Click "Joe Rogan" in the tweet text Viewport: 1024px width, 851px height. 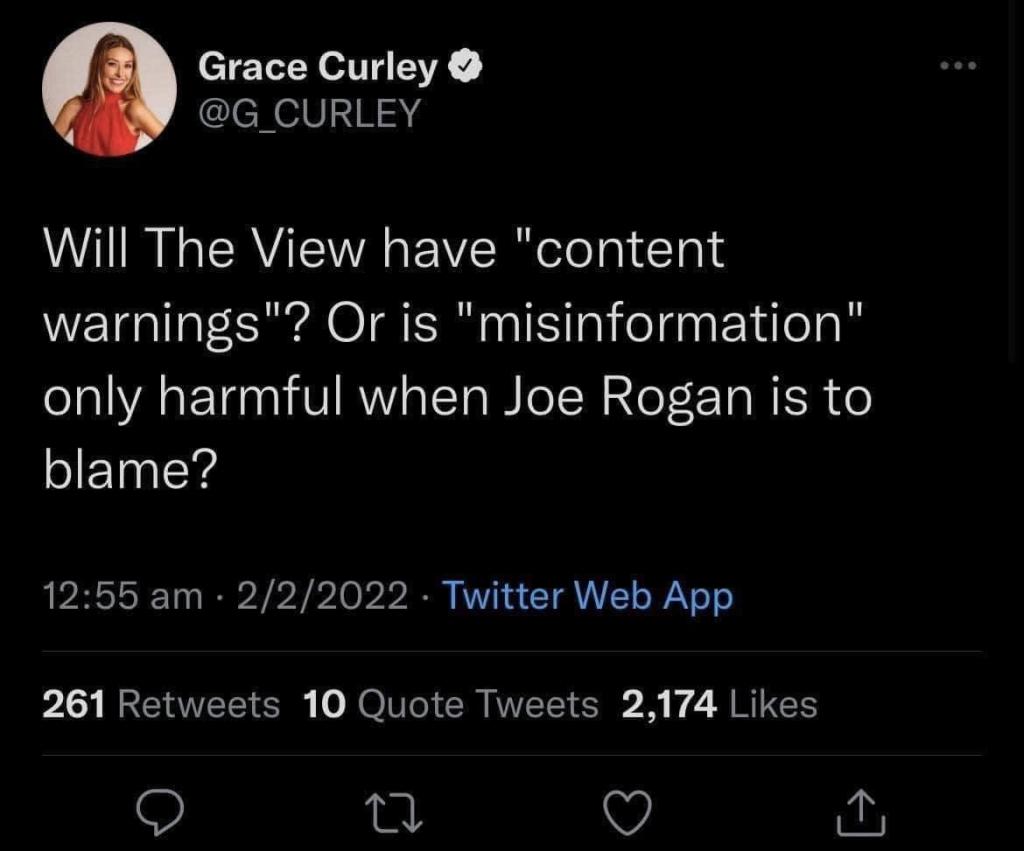coord(634,399)
